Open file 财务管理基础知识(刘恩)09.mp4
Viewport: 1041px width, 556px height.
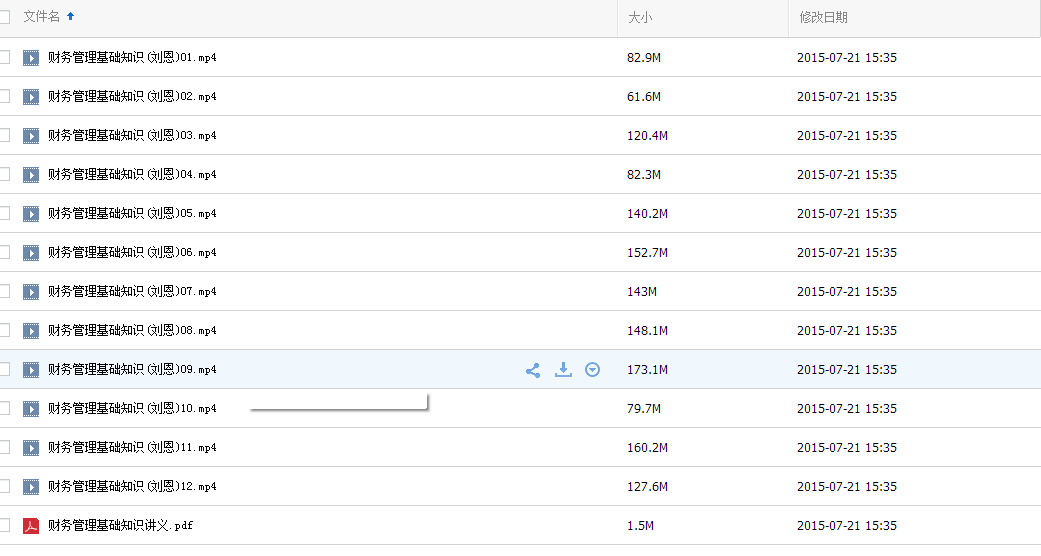click(x=132, y=369)
